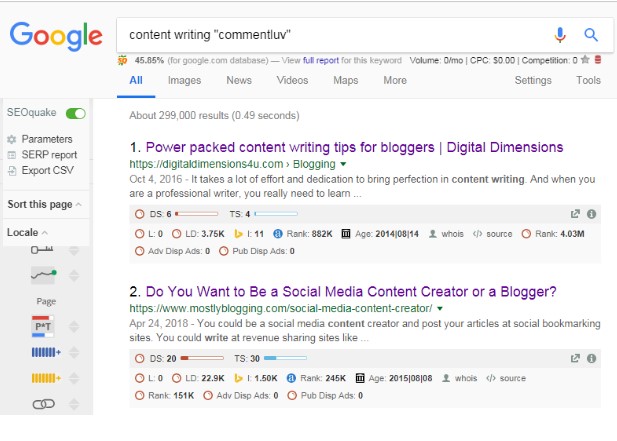Click the blue search magnifier icon
This screenshot has width=617, height=441.
(x=591, y=35)
